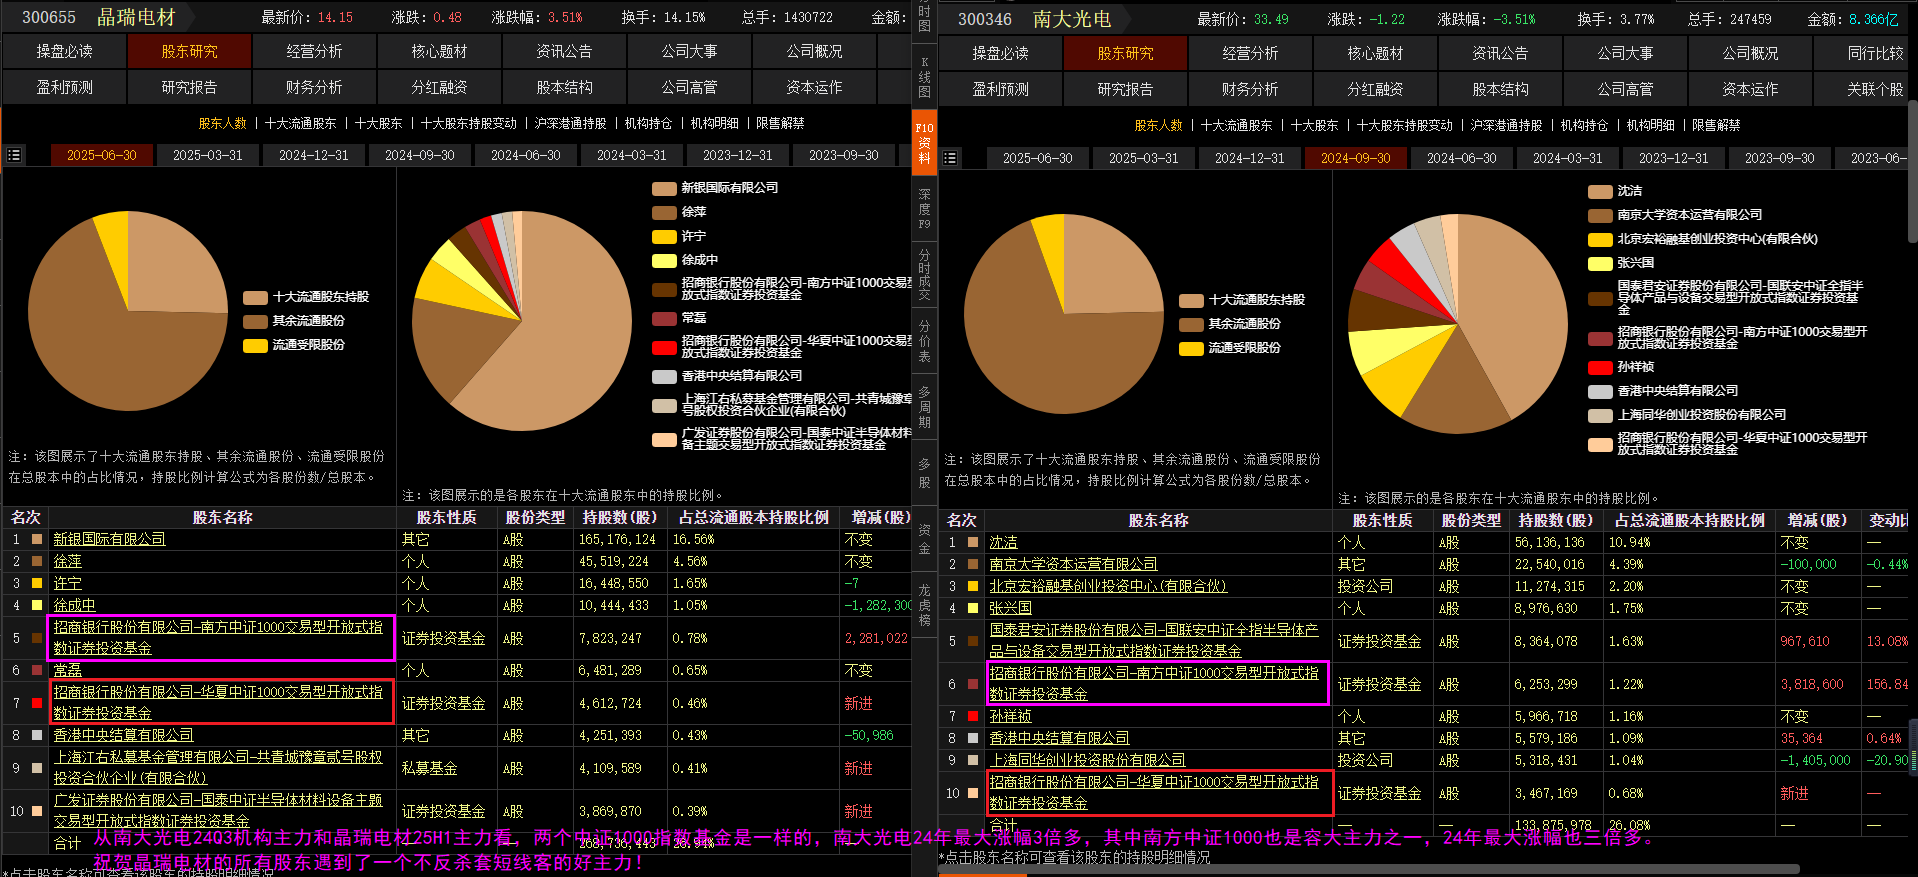The image size is (1918, 877).
Task: Choose left 2025-03-31 date tab
Action: (207, 155)
